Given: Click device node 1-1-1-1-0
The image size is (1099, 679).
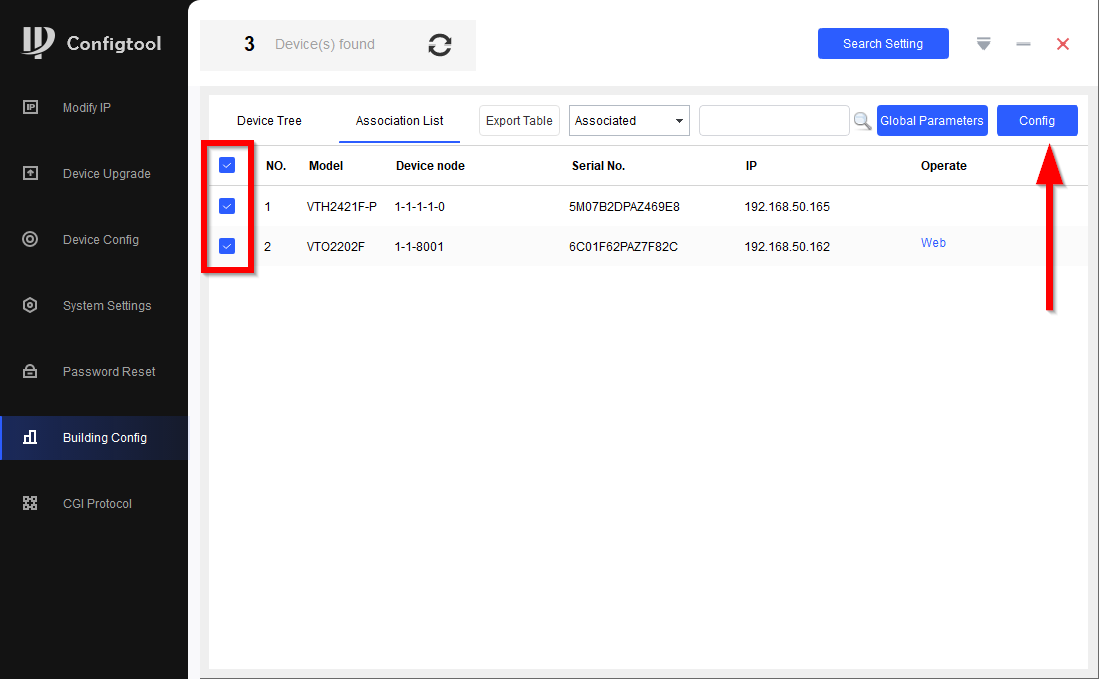Looking at the screenshot, I should tap(420, 207).
